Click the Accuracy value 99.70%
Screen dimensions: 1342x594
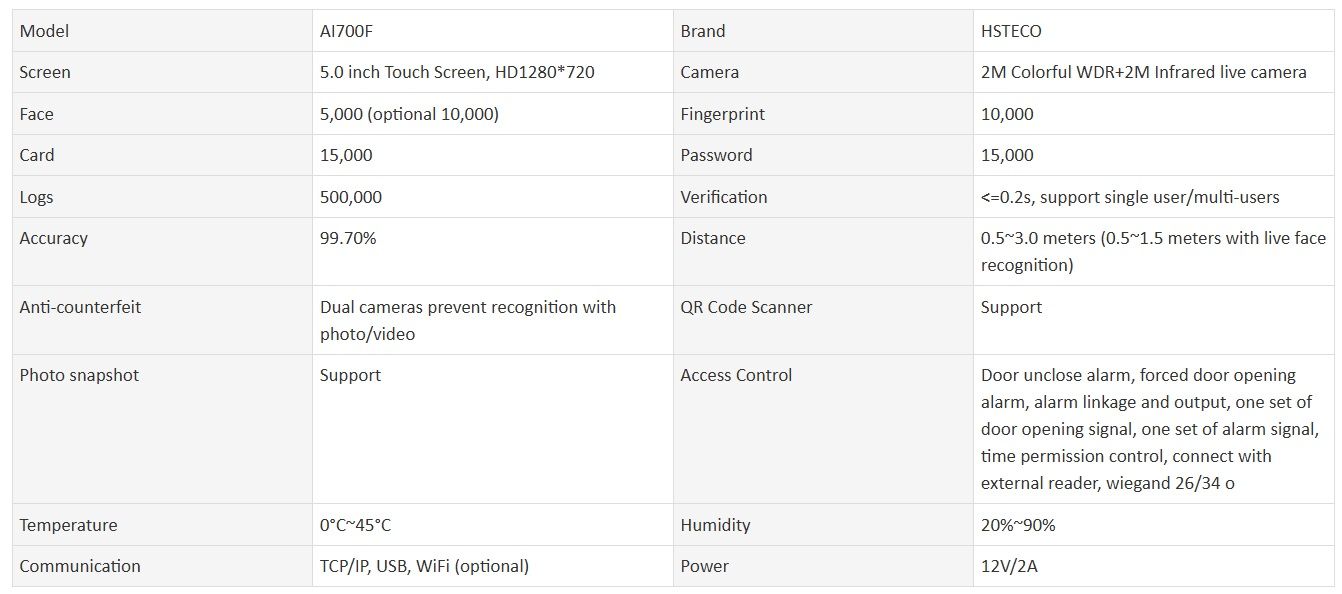pyautogui.click(x=348, y=238)
